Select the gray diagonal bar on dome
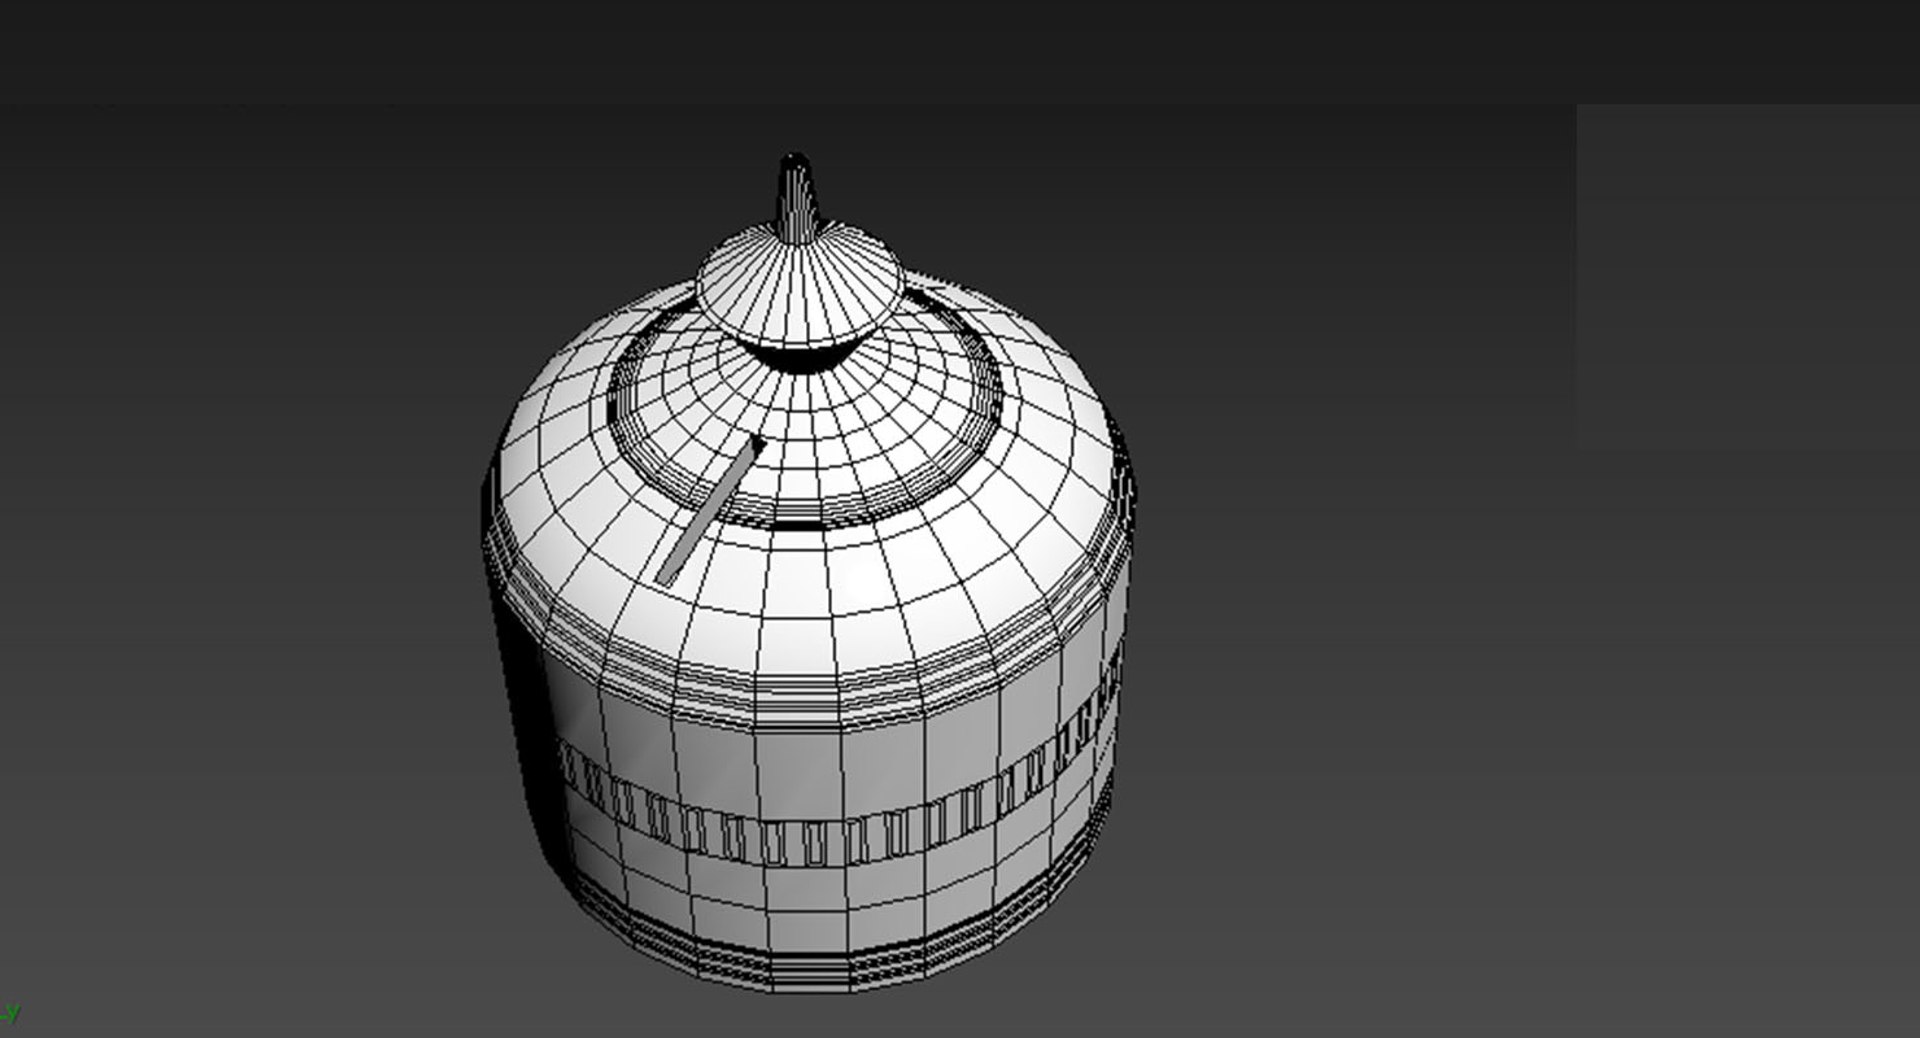This screenshot has height=1038, width=1920. (x=710, y=510)
